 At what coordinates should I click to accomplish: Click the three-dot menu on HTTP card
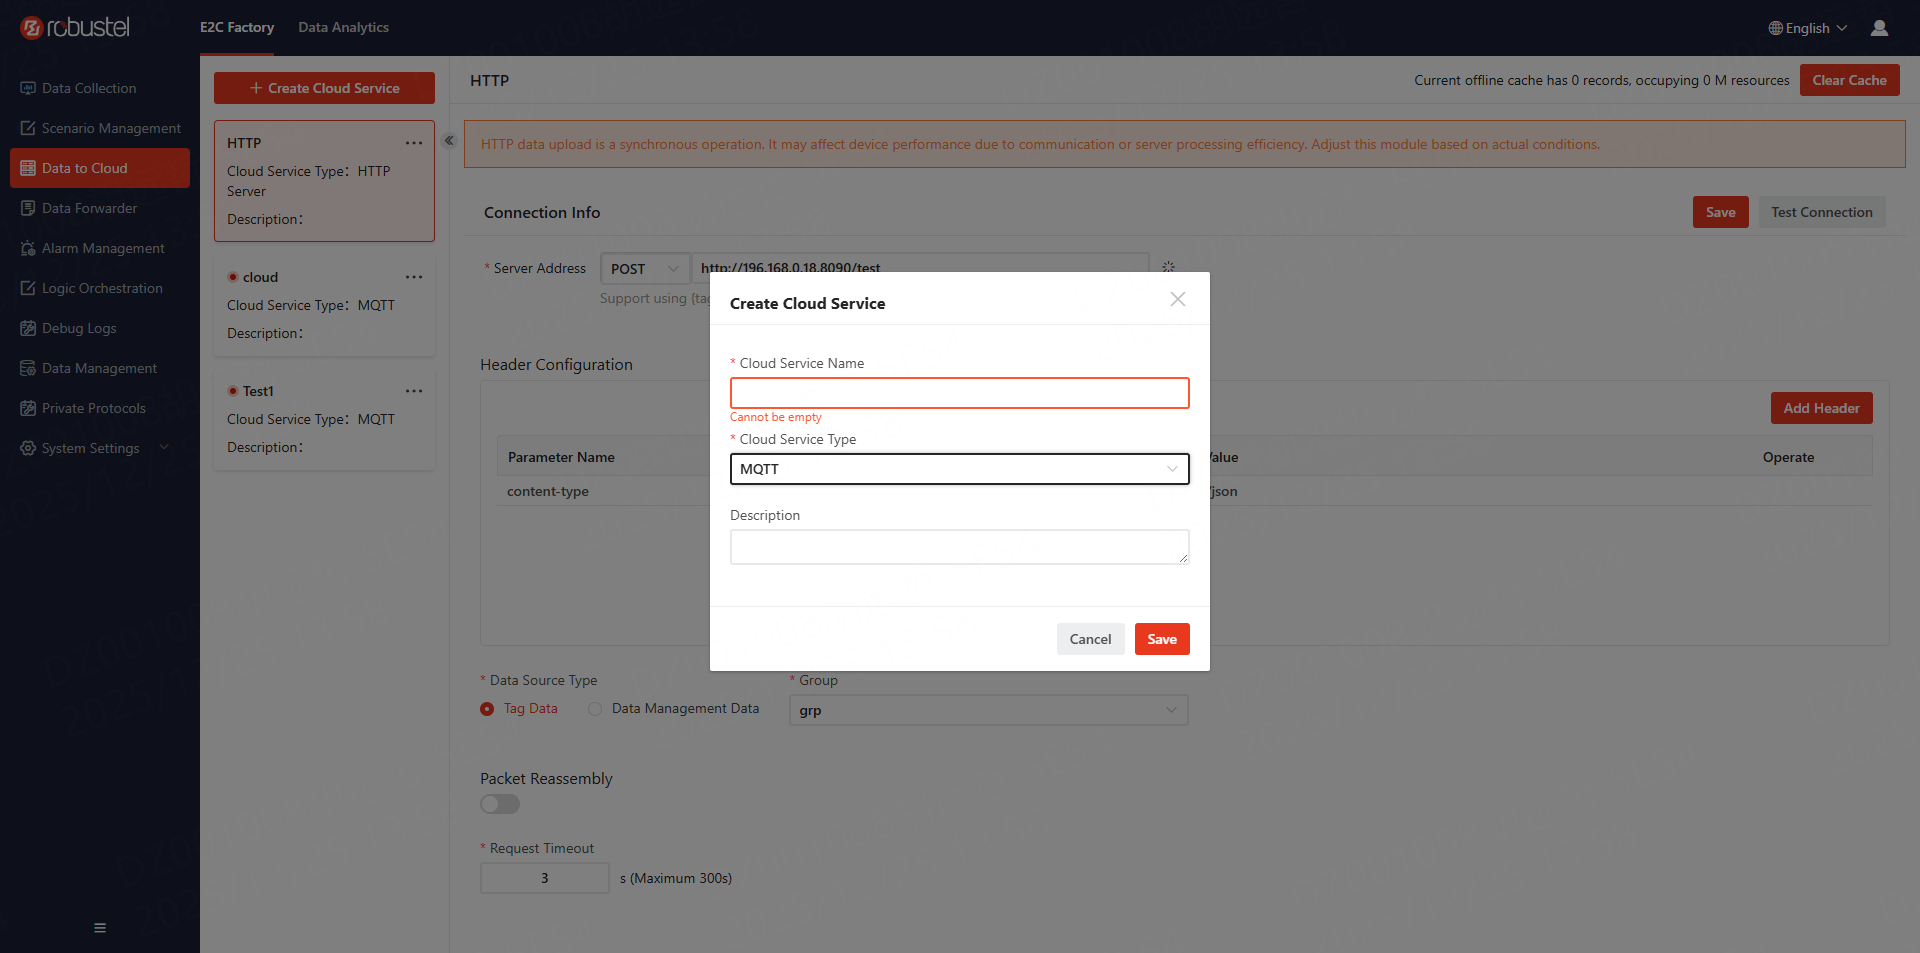[414, 143]
